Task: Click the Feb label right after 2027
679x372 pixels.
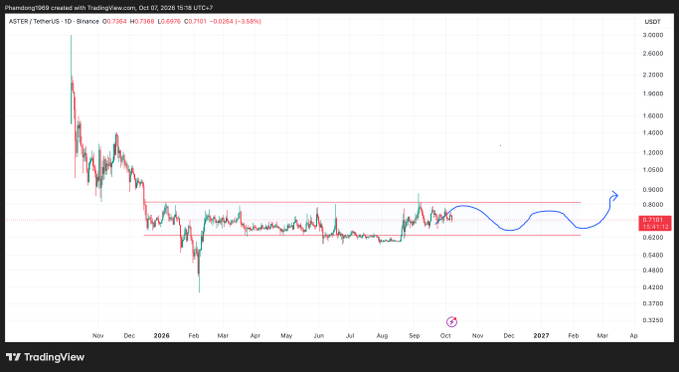Action: [x=573, y=336]
